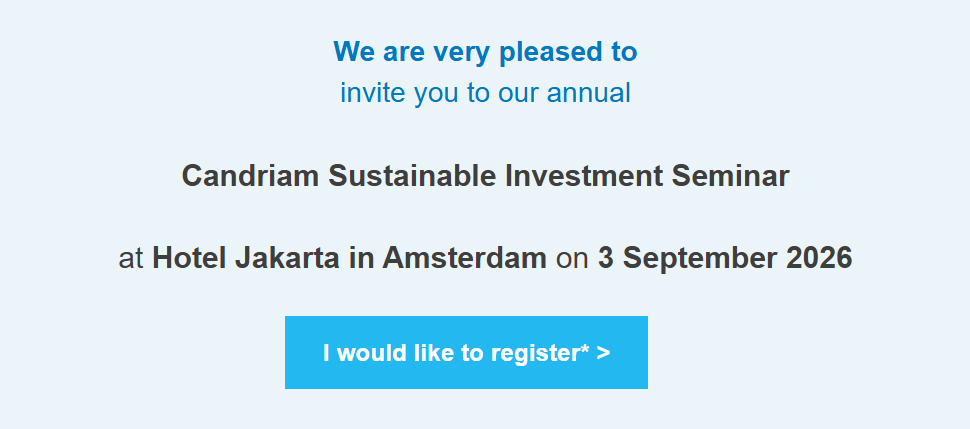Click the word 'September' in the date
Viewport: 970px width, 429px height.
coord(699,260)
